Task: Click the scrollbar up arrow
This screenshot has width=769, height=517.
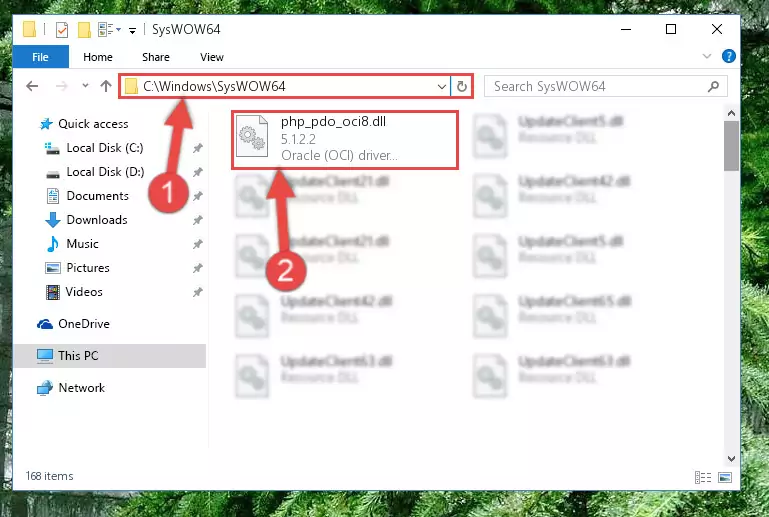Action: [x=731, y=113]
